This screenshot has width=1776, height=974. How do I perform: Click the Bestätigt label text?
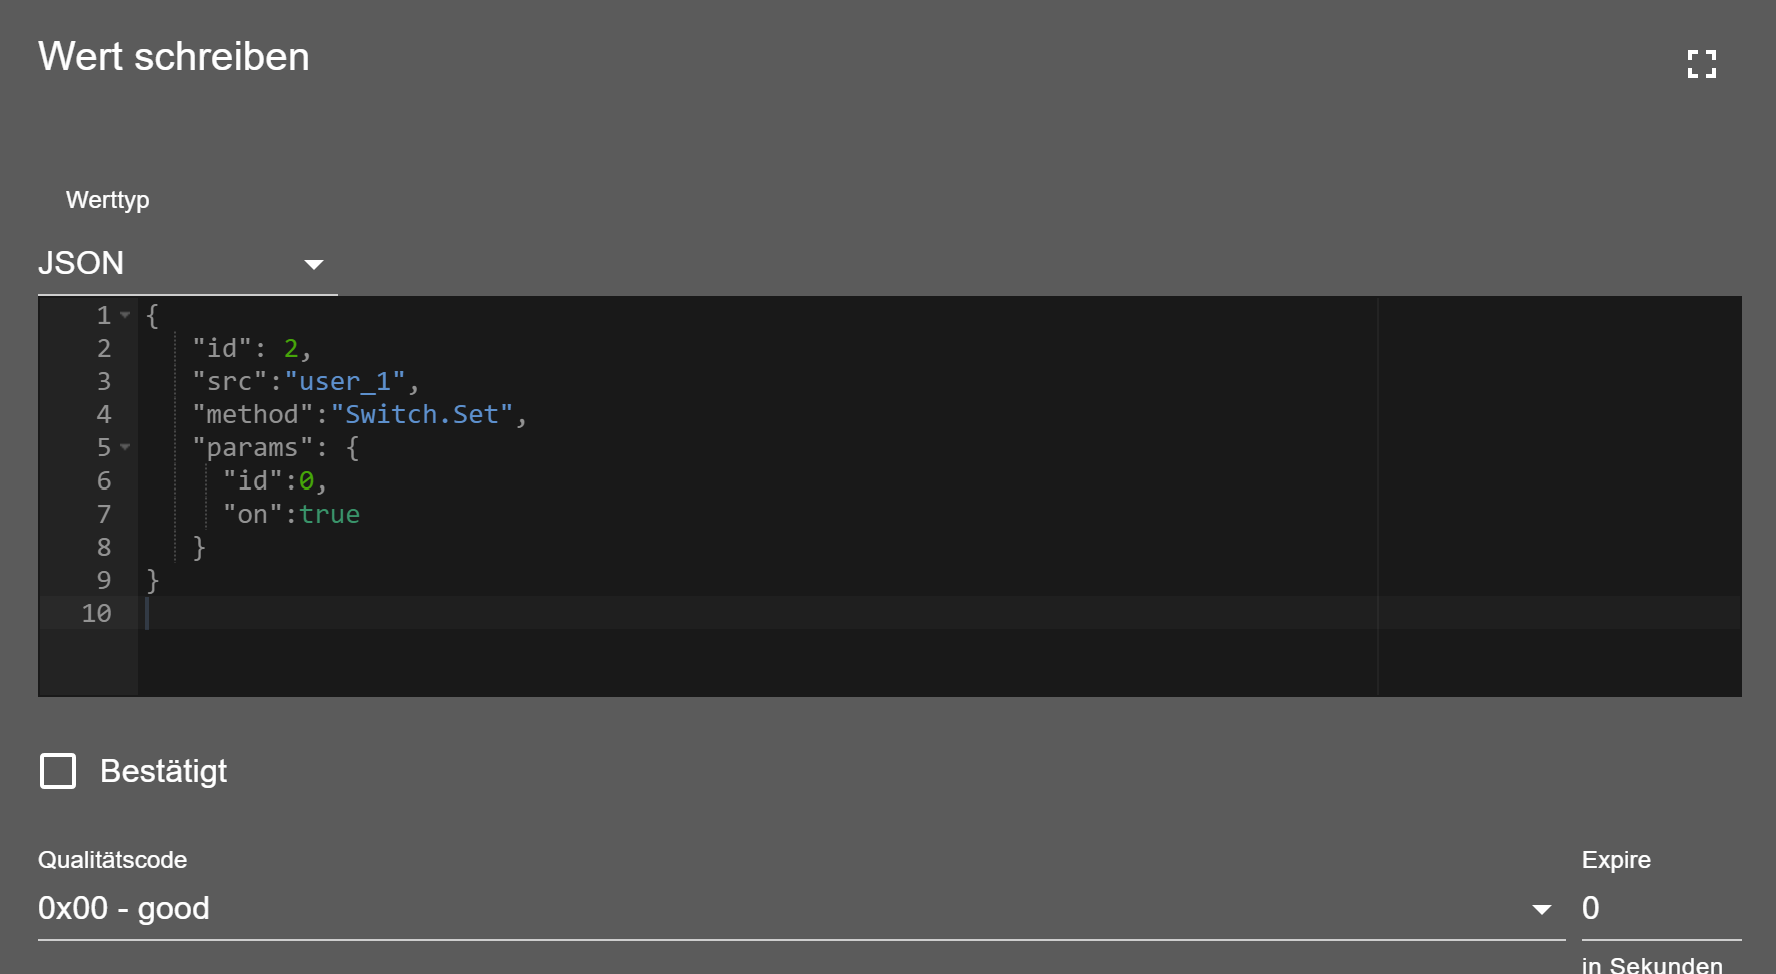(163, 771)
